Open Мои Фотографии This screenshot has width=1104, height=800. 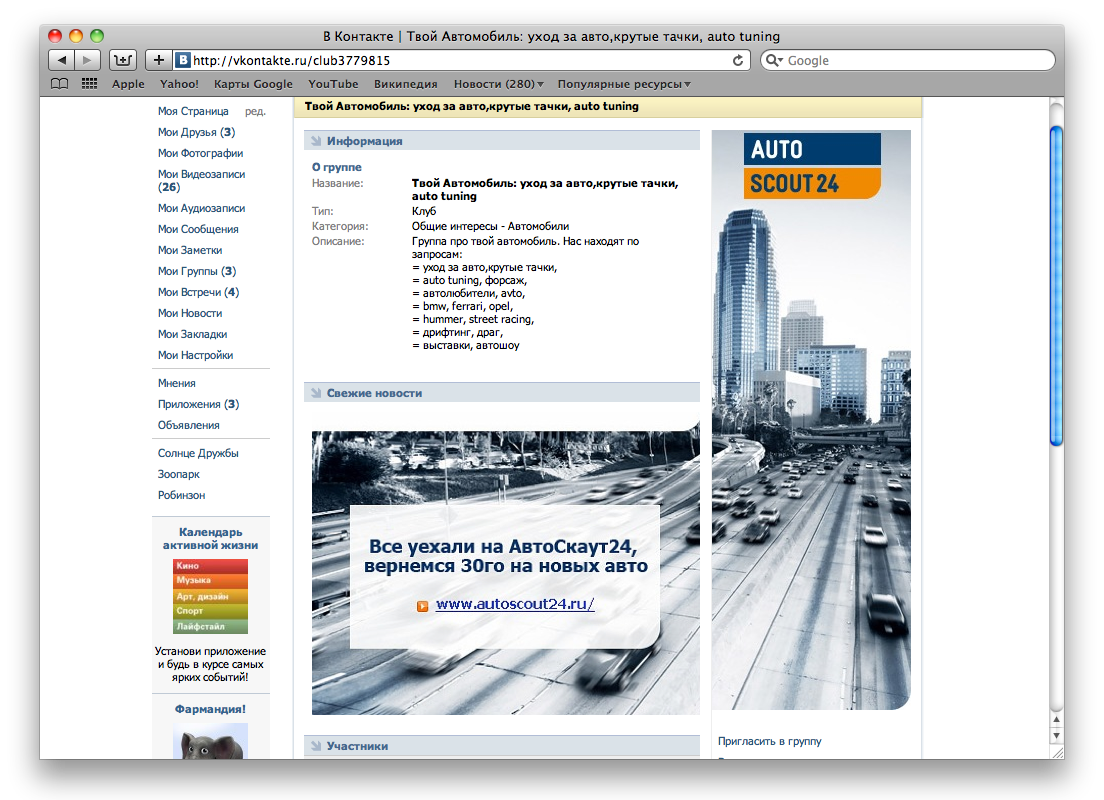tap(201, 153)
